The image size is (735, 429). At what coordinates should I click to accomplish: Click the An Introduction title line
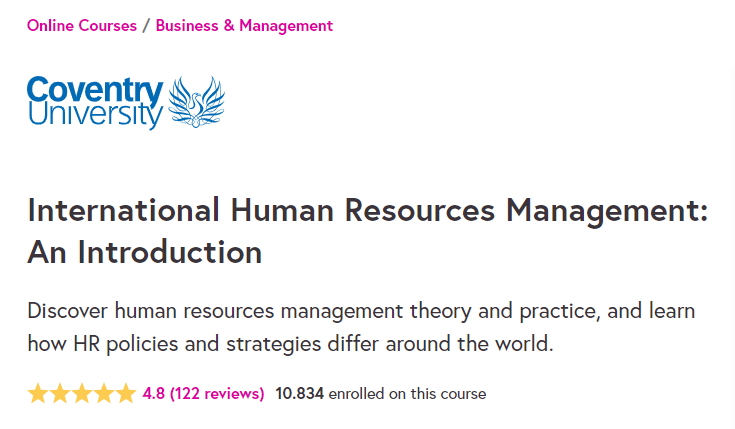[144, 253]
